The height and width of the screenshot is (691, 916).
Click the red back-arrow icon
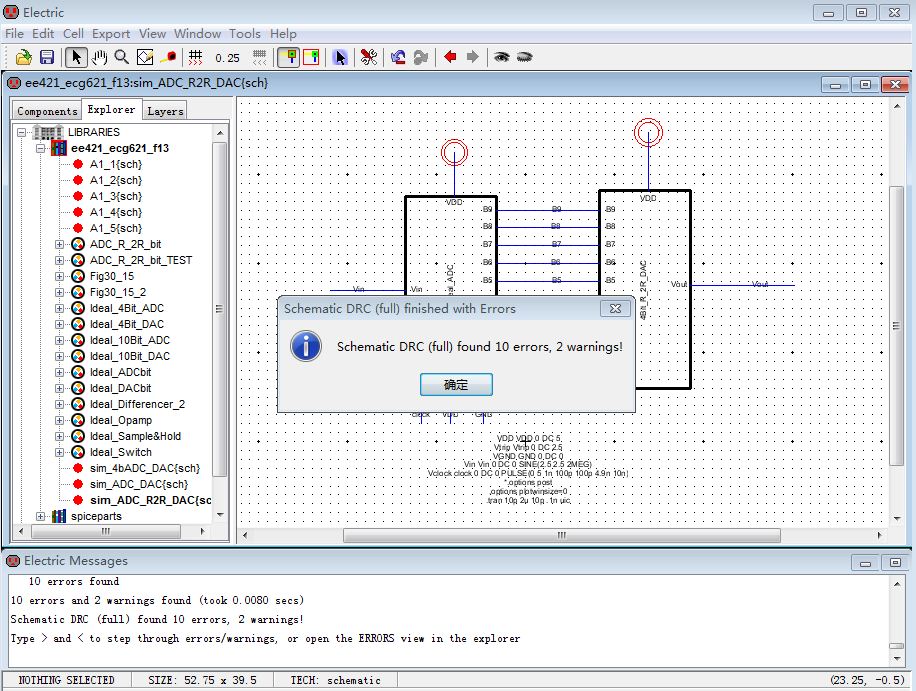(x=450, y=57)
